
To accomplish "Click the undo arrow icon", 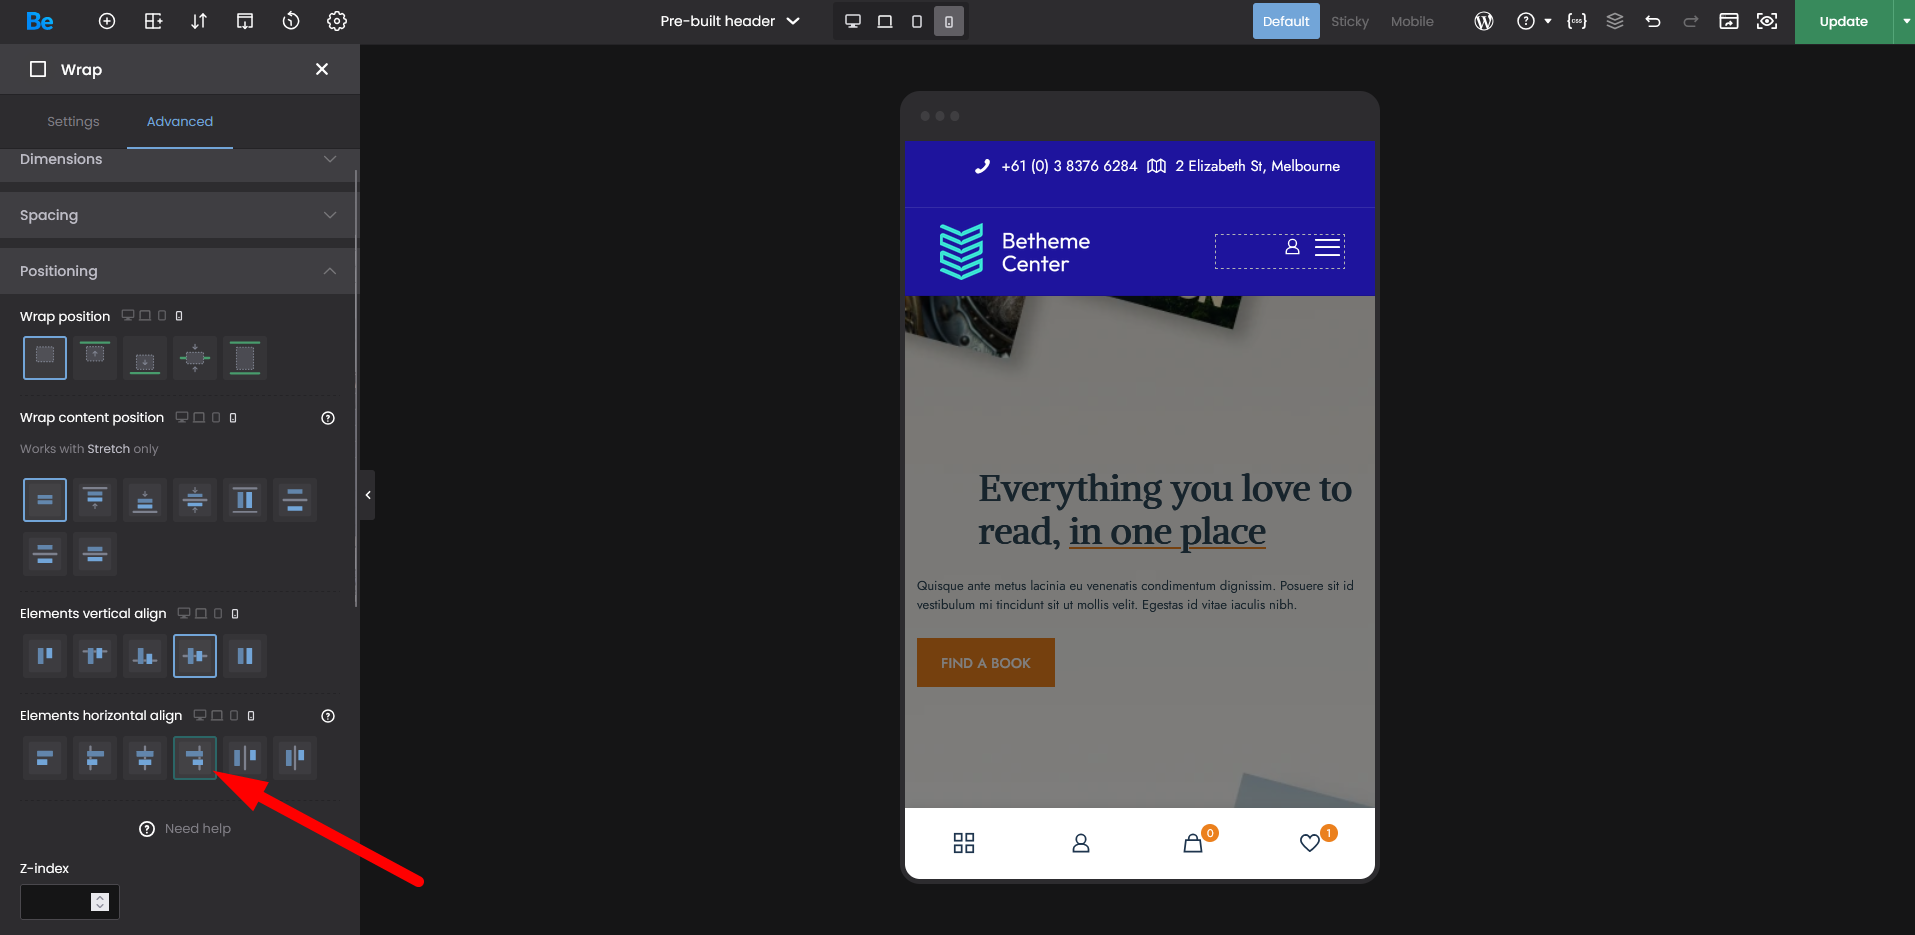I will 1653,21.
